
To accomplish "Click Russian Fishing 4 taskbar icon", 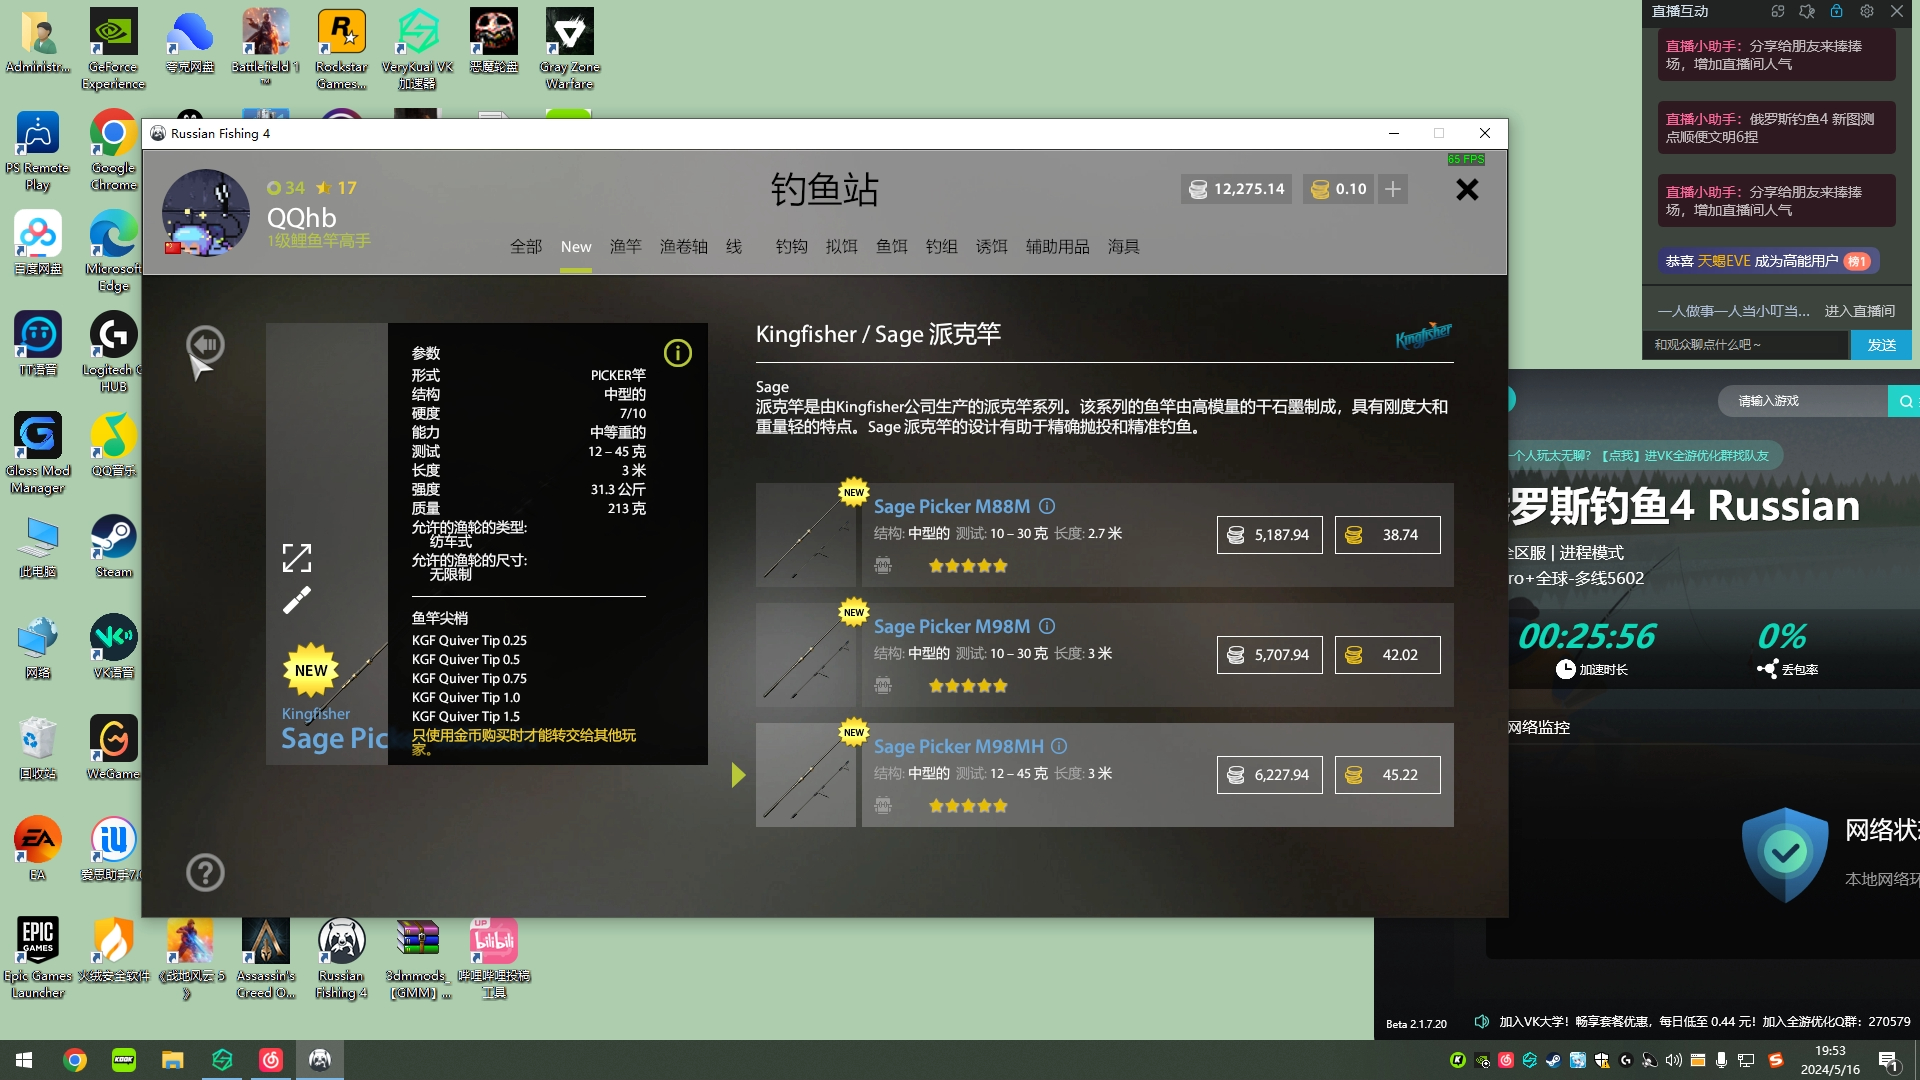I will (320, 1060).
